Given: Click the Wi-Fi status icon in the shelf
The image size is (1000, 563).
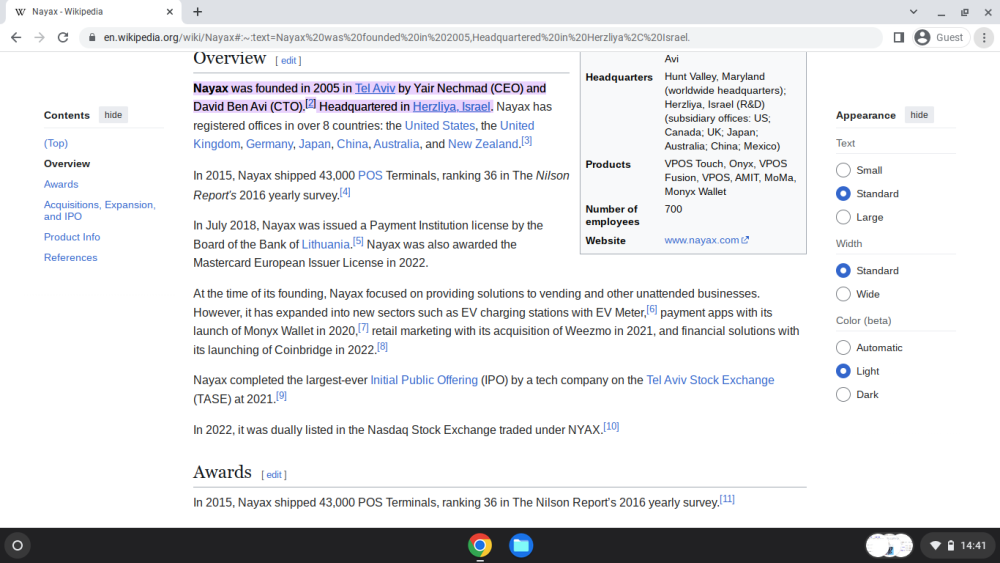Looking at the screenshot, I should point(936,545).
